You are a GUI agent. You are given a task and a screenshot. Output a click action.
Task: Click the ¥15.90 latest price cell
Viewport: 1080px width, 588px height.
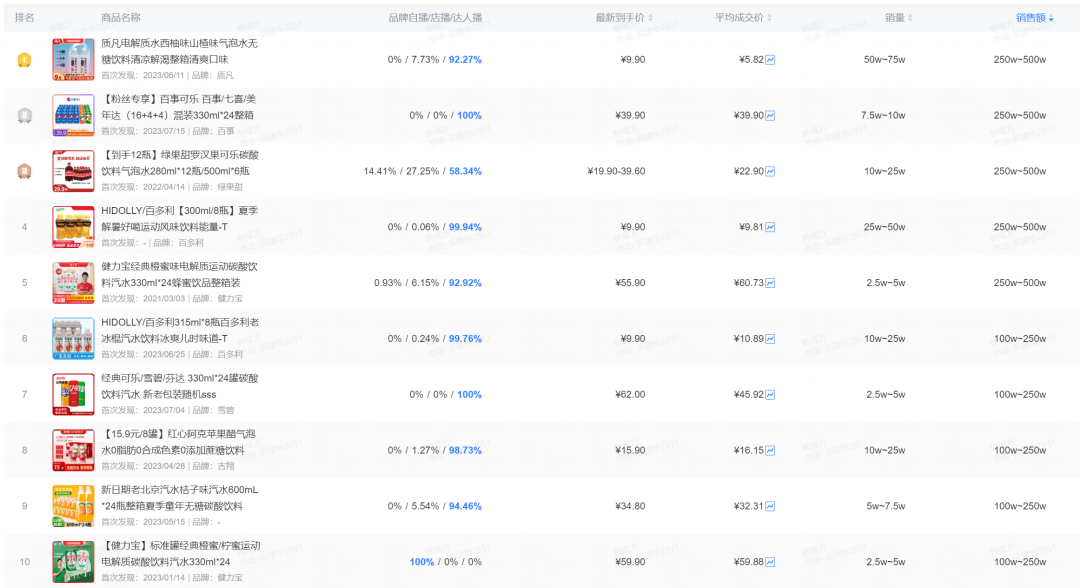pos(630,451)
